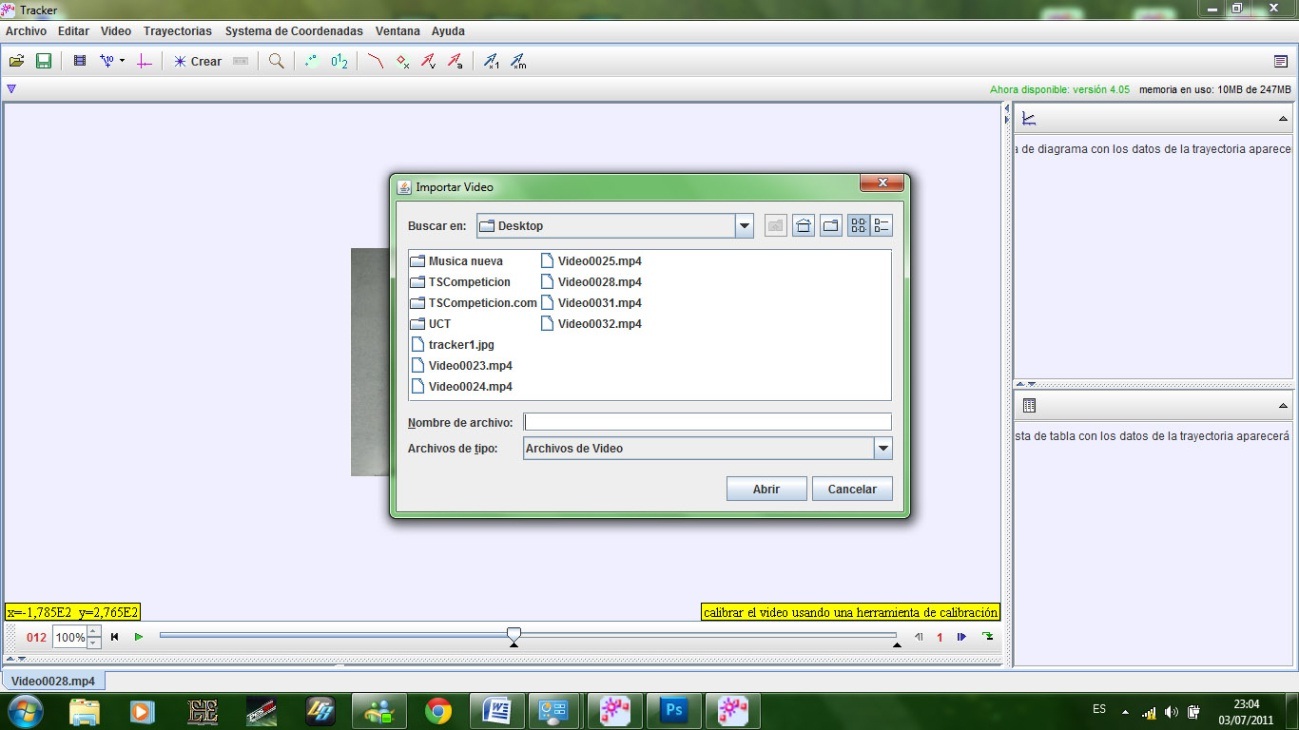This screenshot has height=730, width=1299.
Task: Switch to details view in Importar Video
Action: pyautogui.click(x=879, y=225)
